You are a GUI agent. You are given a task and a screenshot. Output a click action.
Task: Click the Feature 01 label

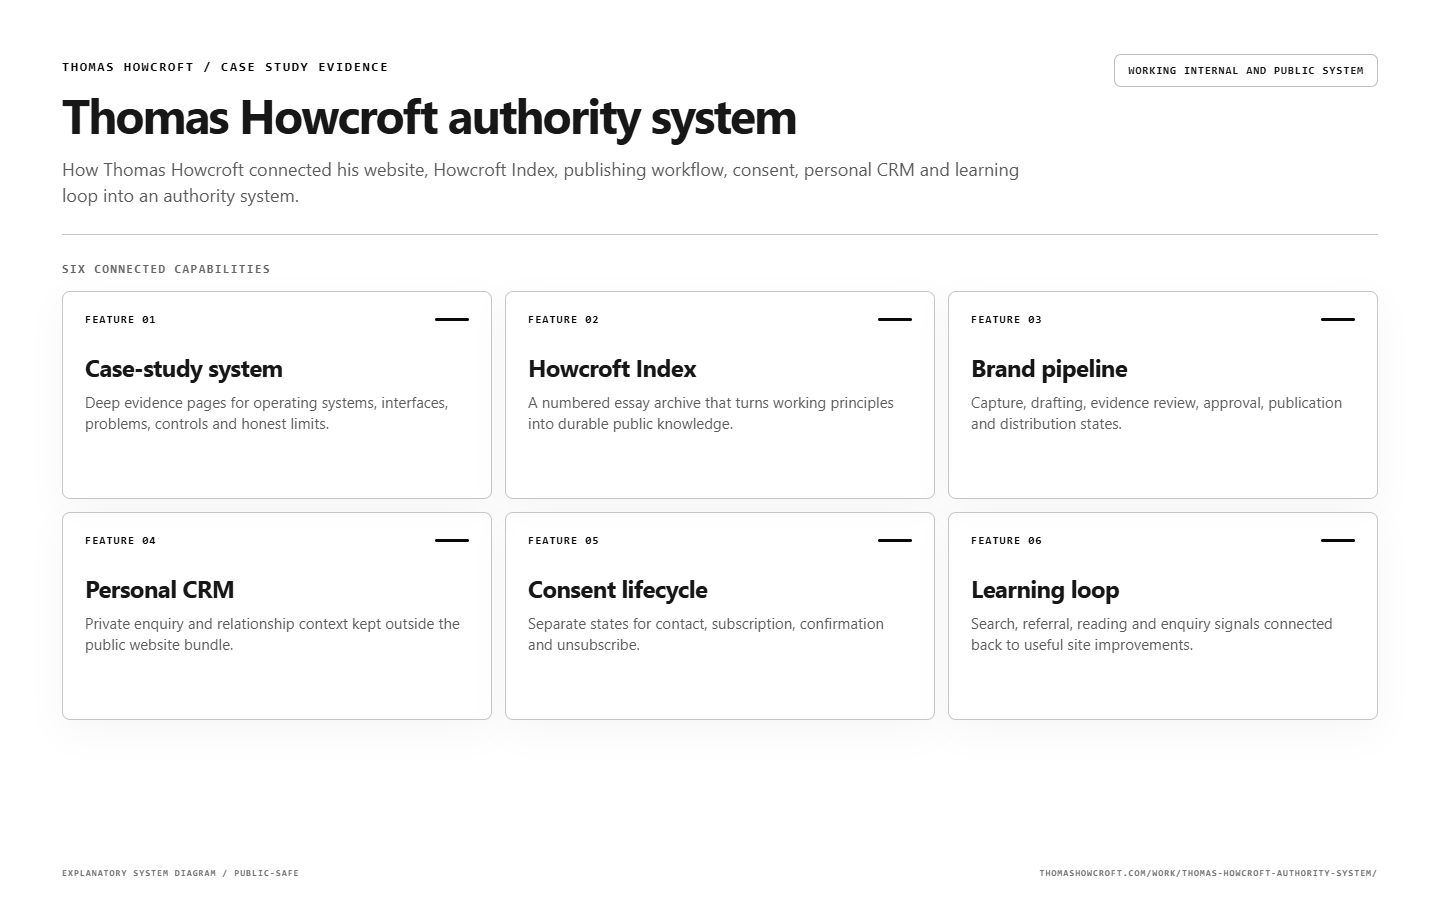pos(120,320)
